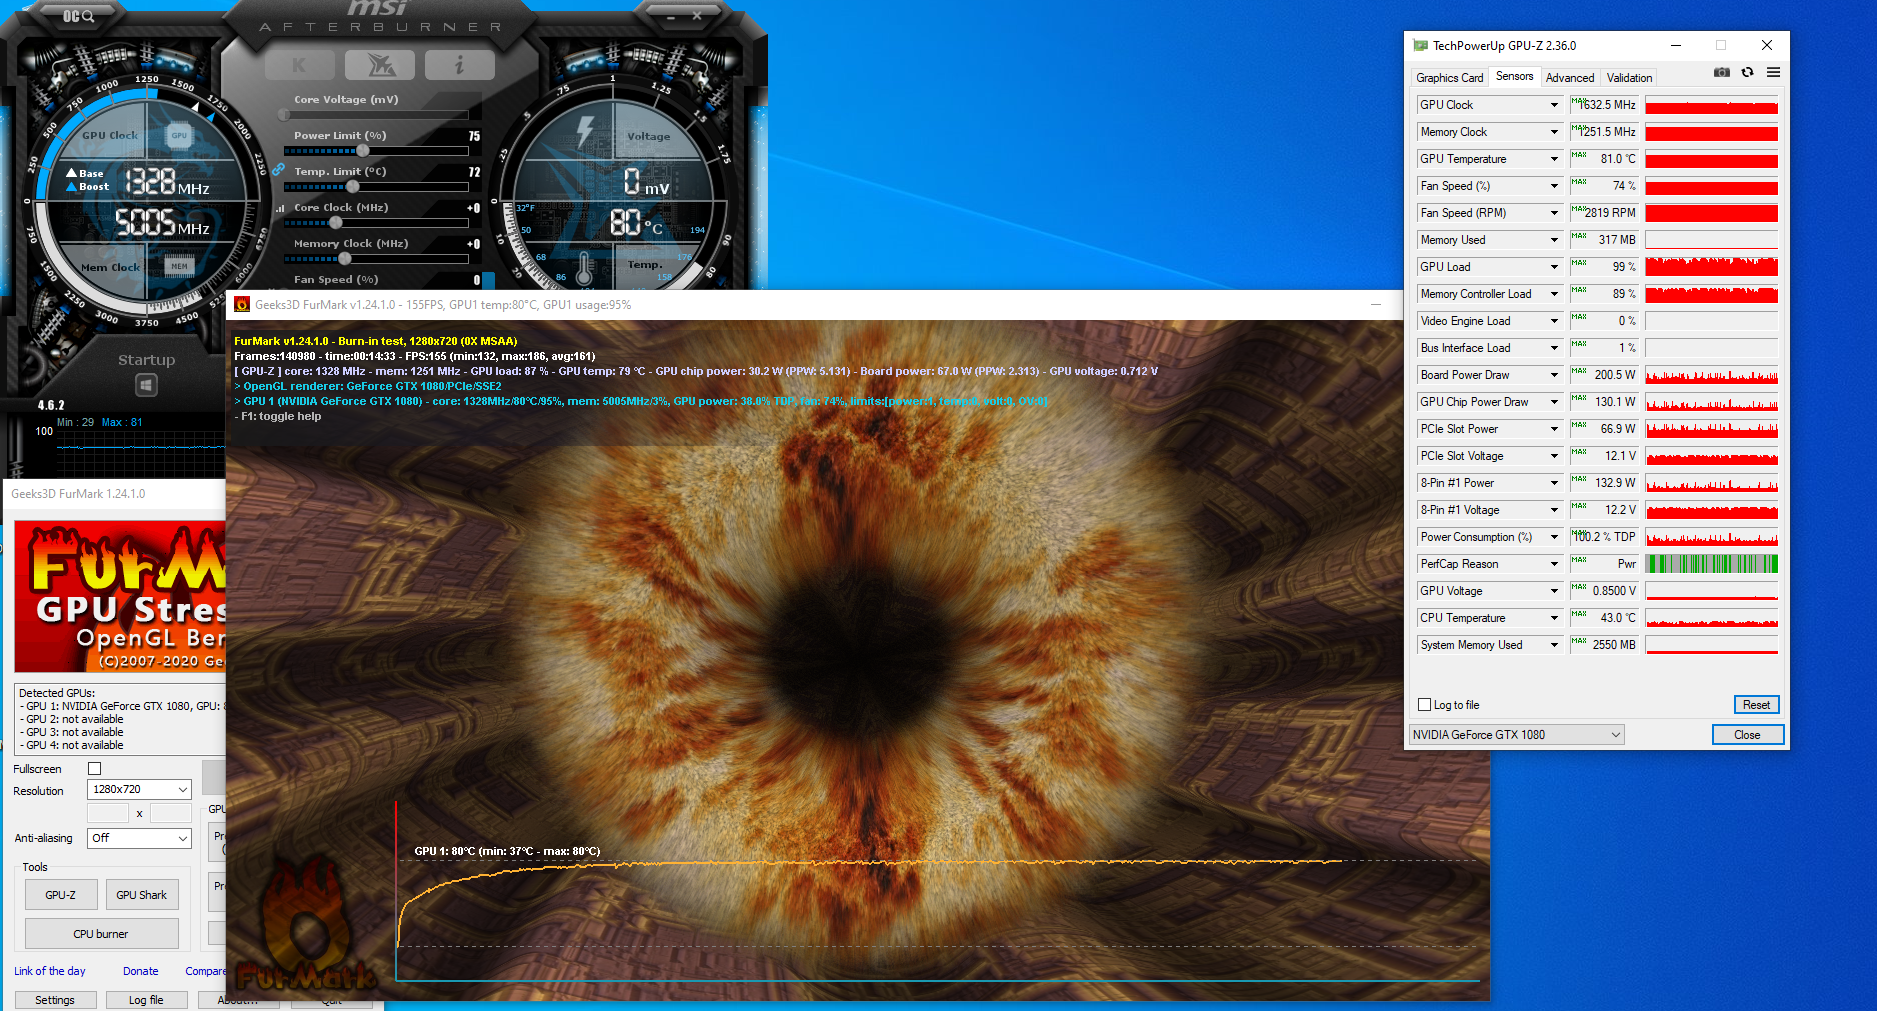Click the GPU Temperature sensor graph
This screenshot has width=1877, height=1011.
click(1711, 159)
